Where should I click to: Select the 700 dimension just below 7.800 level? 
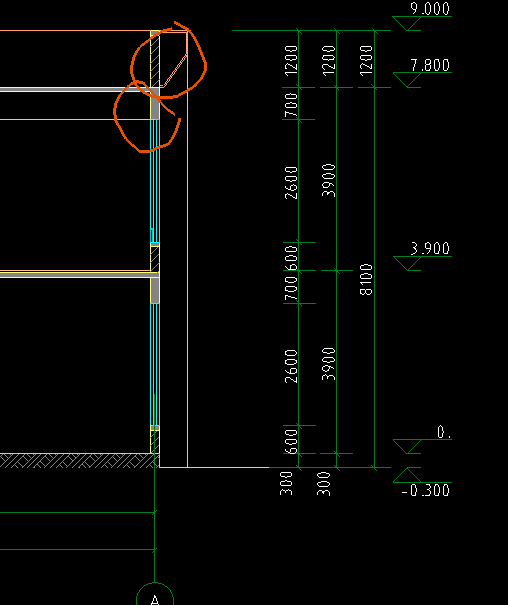[x=291, y=105]
